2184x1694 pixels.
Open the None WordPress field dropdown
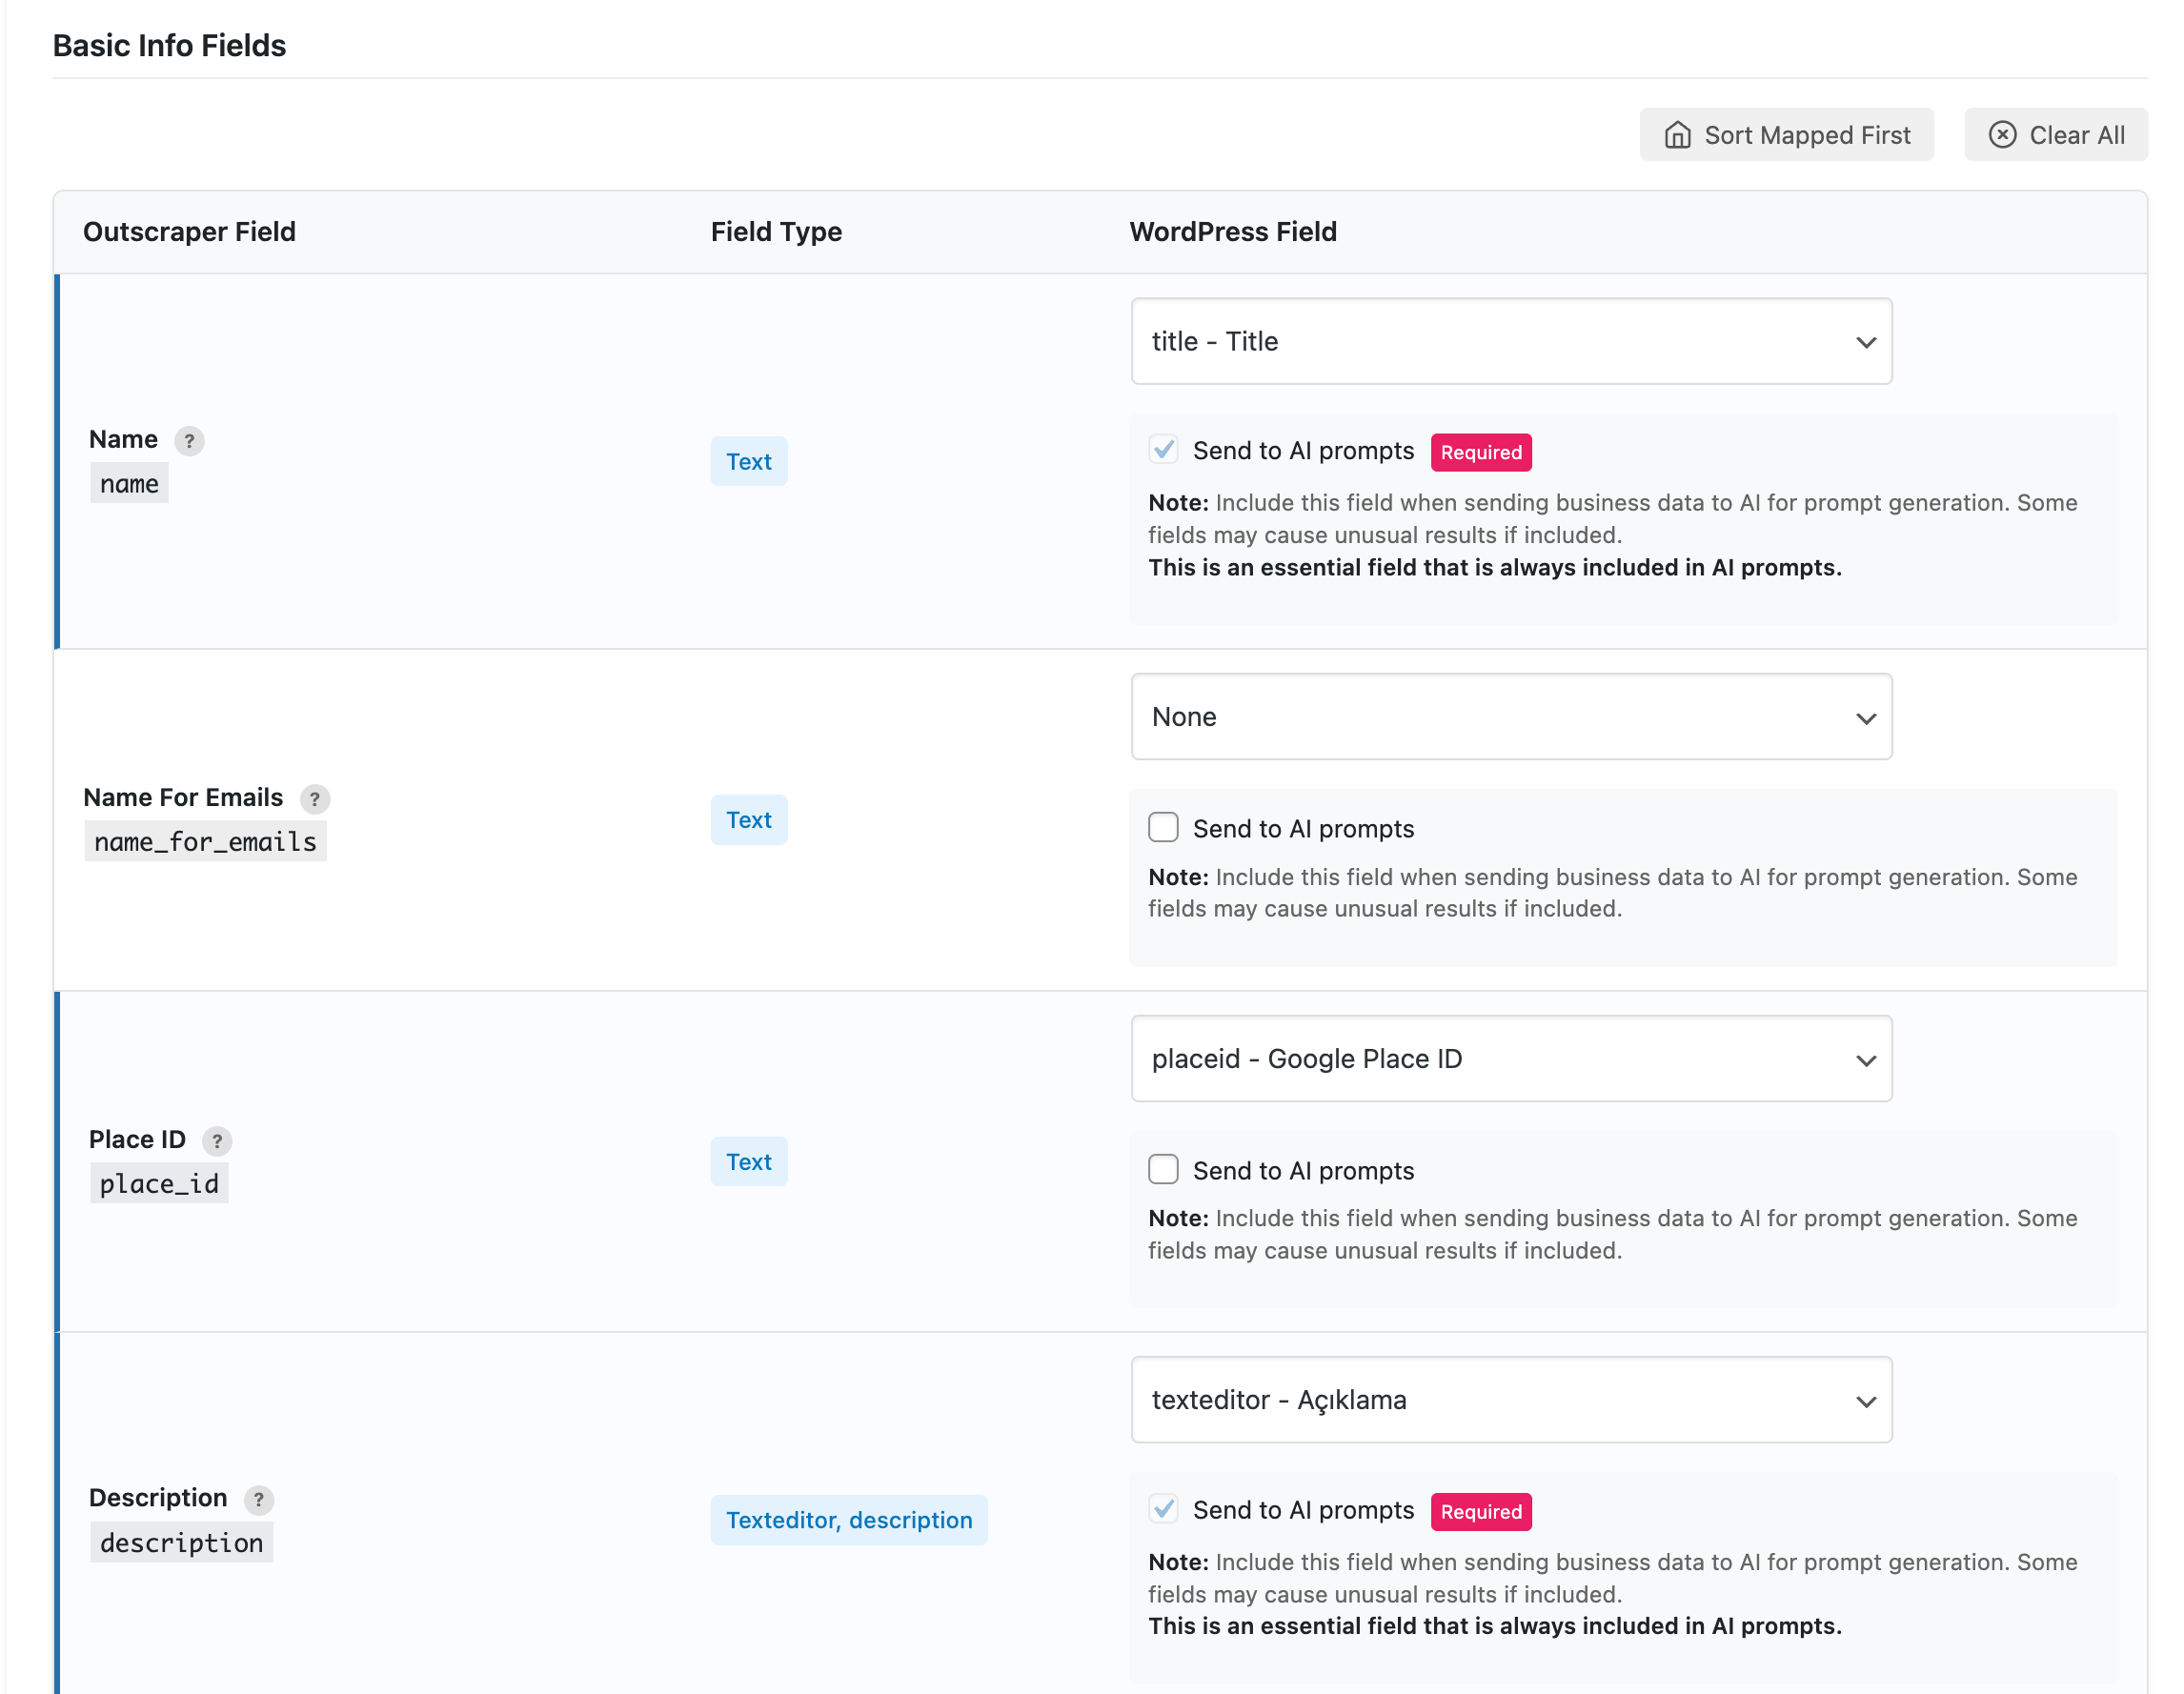pyautogui.click(x=1510, y=717)
